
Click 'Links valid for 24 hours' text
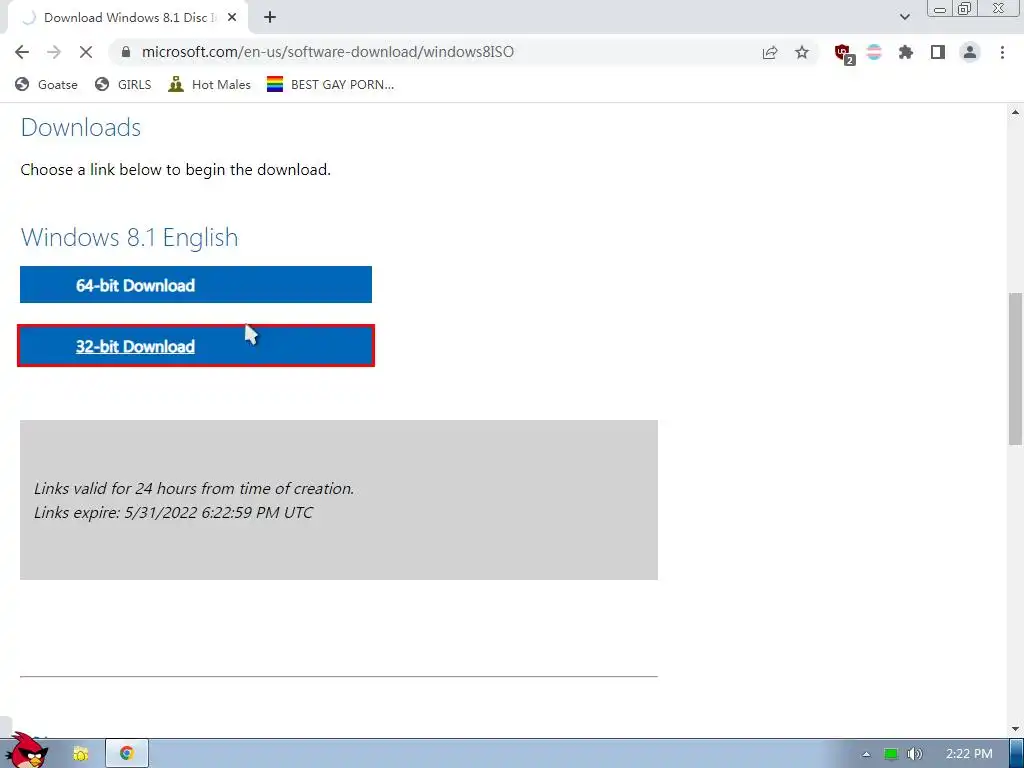point(194,488)
